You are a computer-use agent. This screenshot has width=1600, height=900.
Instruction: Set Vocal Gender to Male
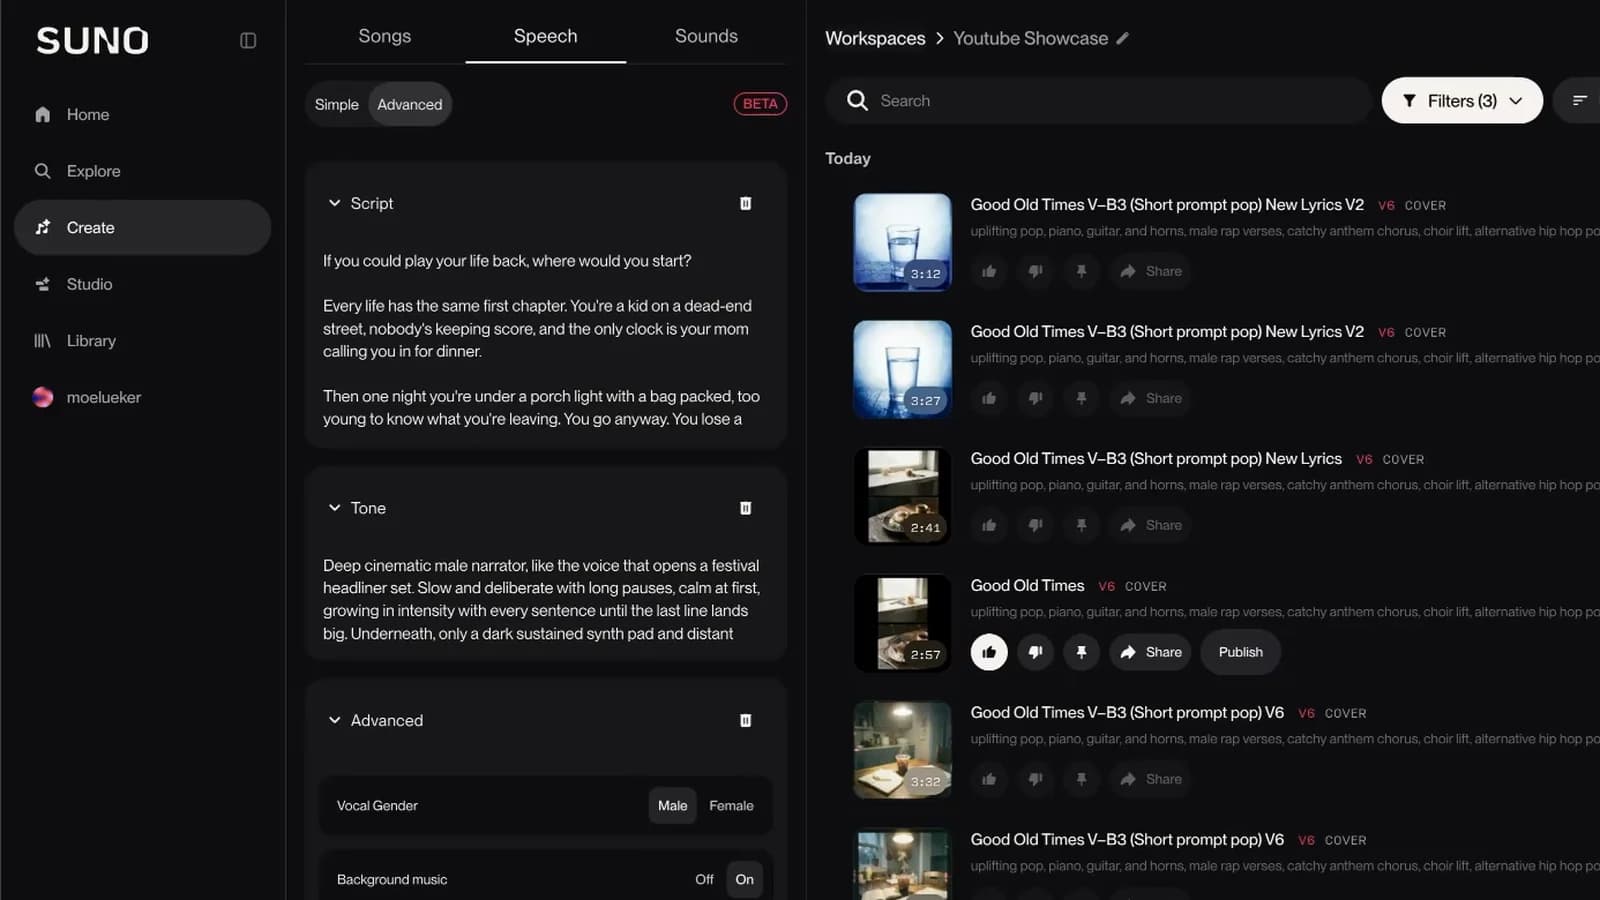(673, 806)
